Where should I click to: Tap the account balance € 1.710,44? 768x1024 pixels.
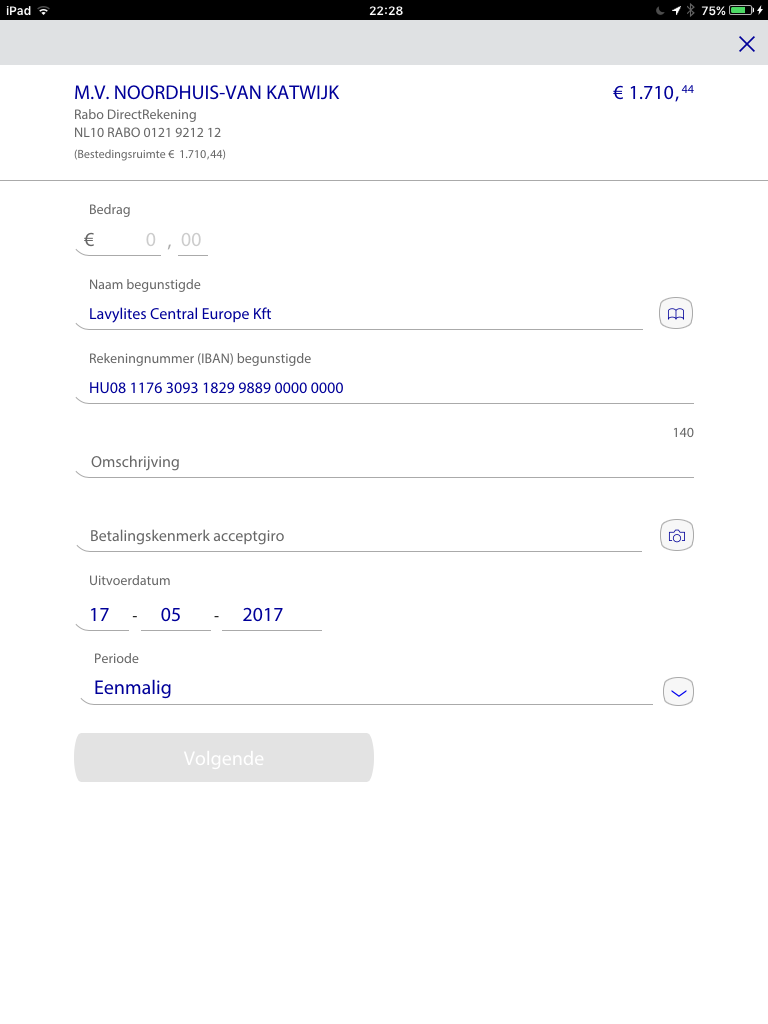pos(653,94)
